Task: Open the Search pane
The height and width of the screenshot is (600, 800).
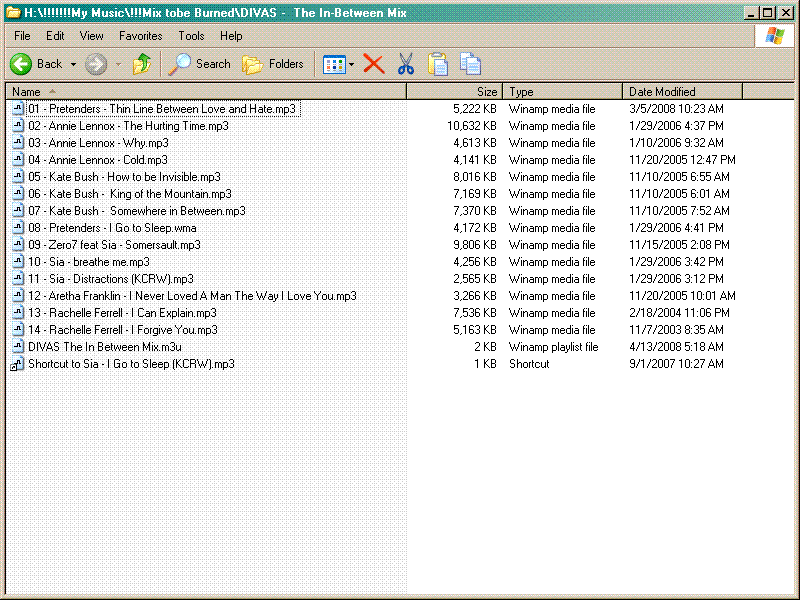Action: point(199,64)
